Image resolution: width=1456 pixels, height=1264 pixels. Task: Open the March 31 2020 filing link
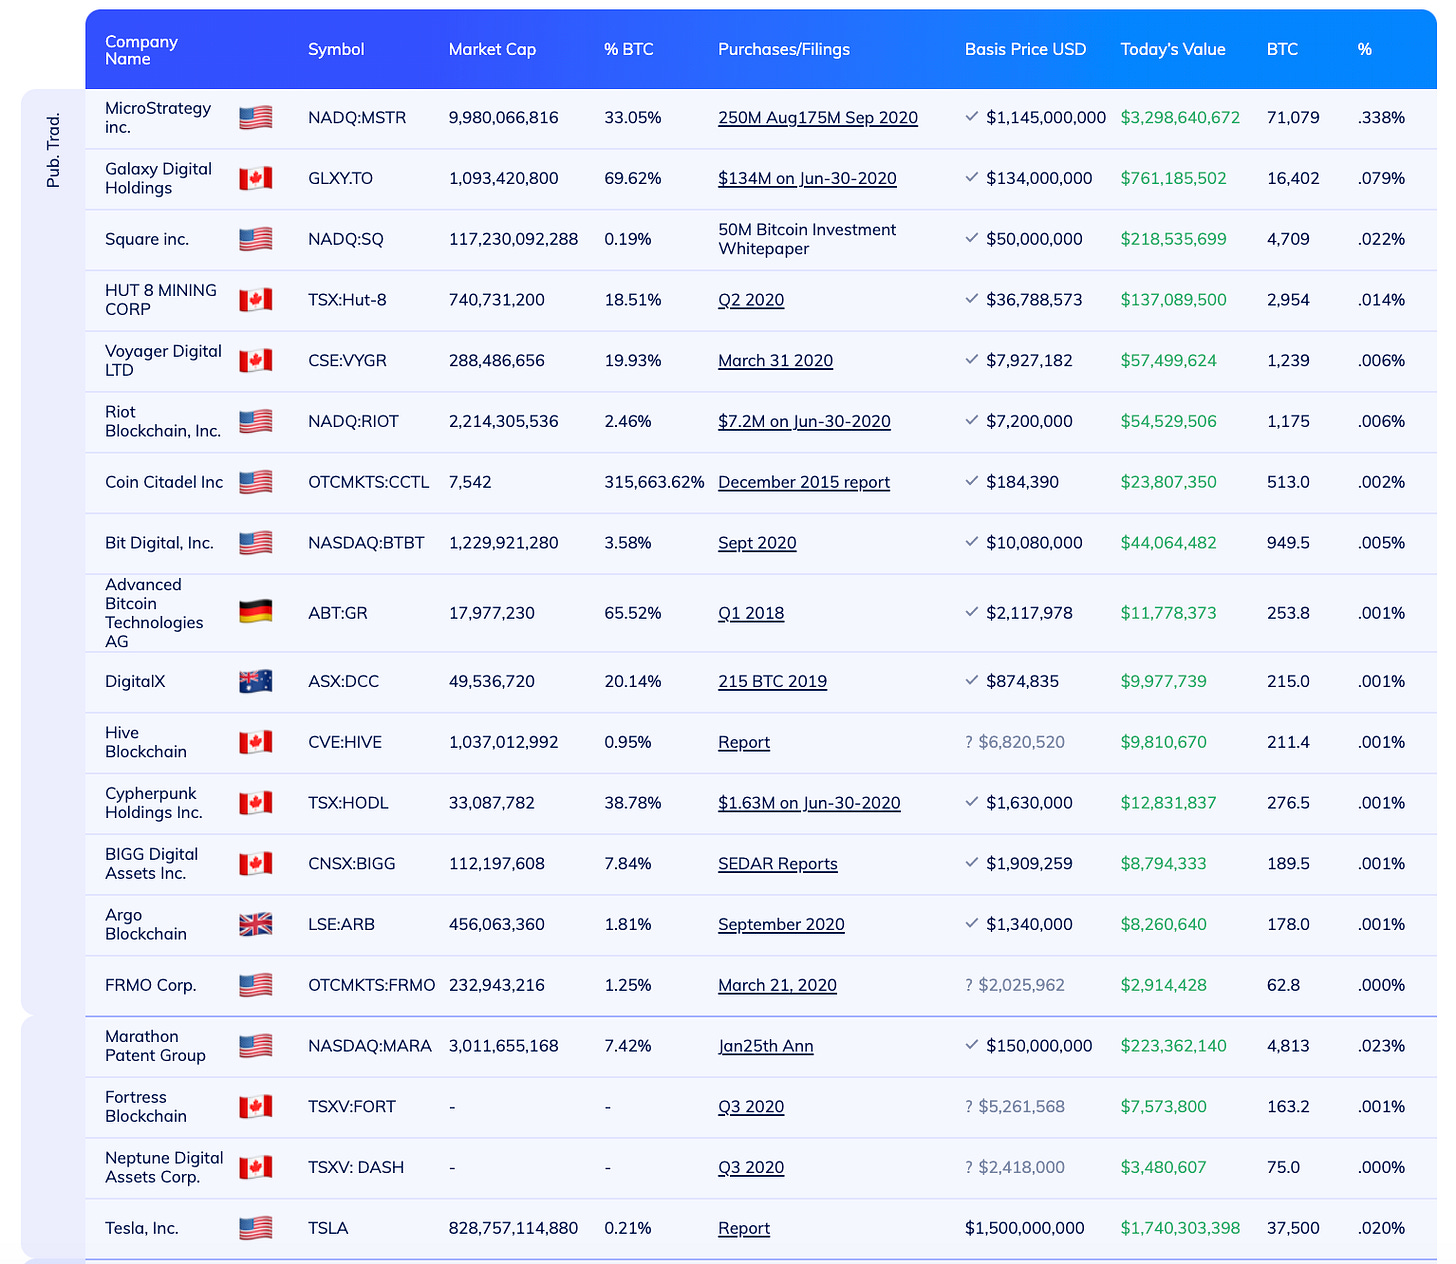775,361
